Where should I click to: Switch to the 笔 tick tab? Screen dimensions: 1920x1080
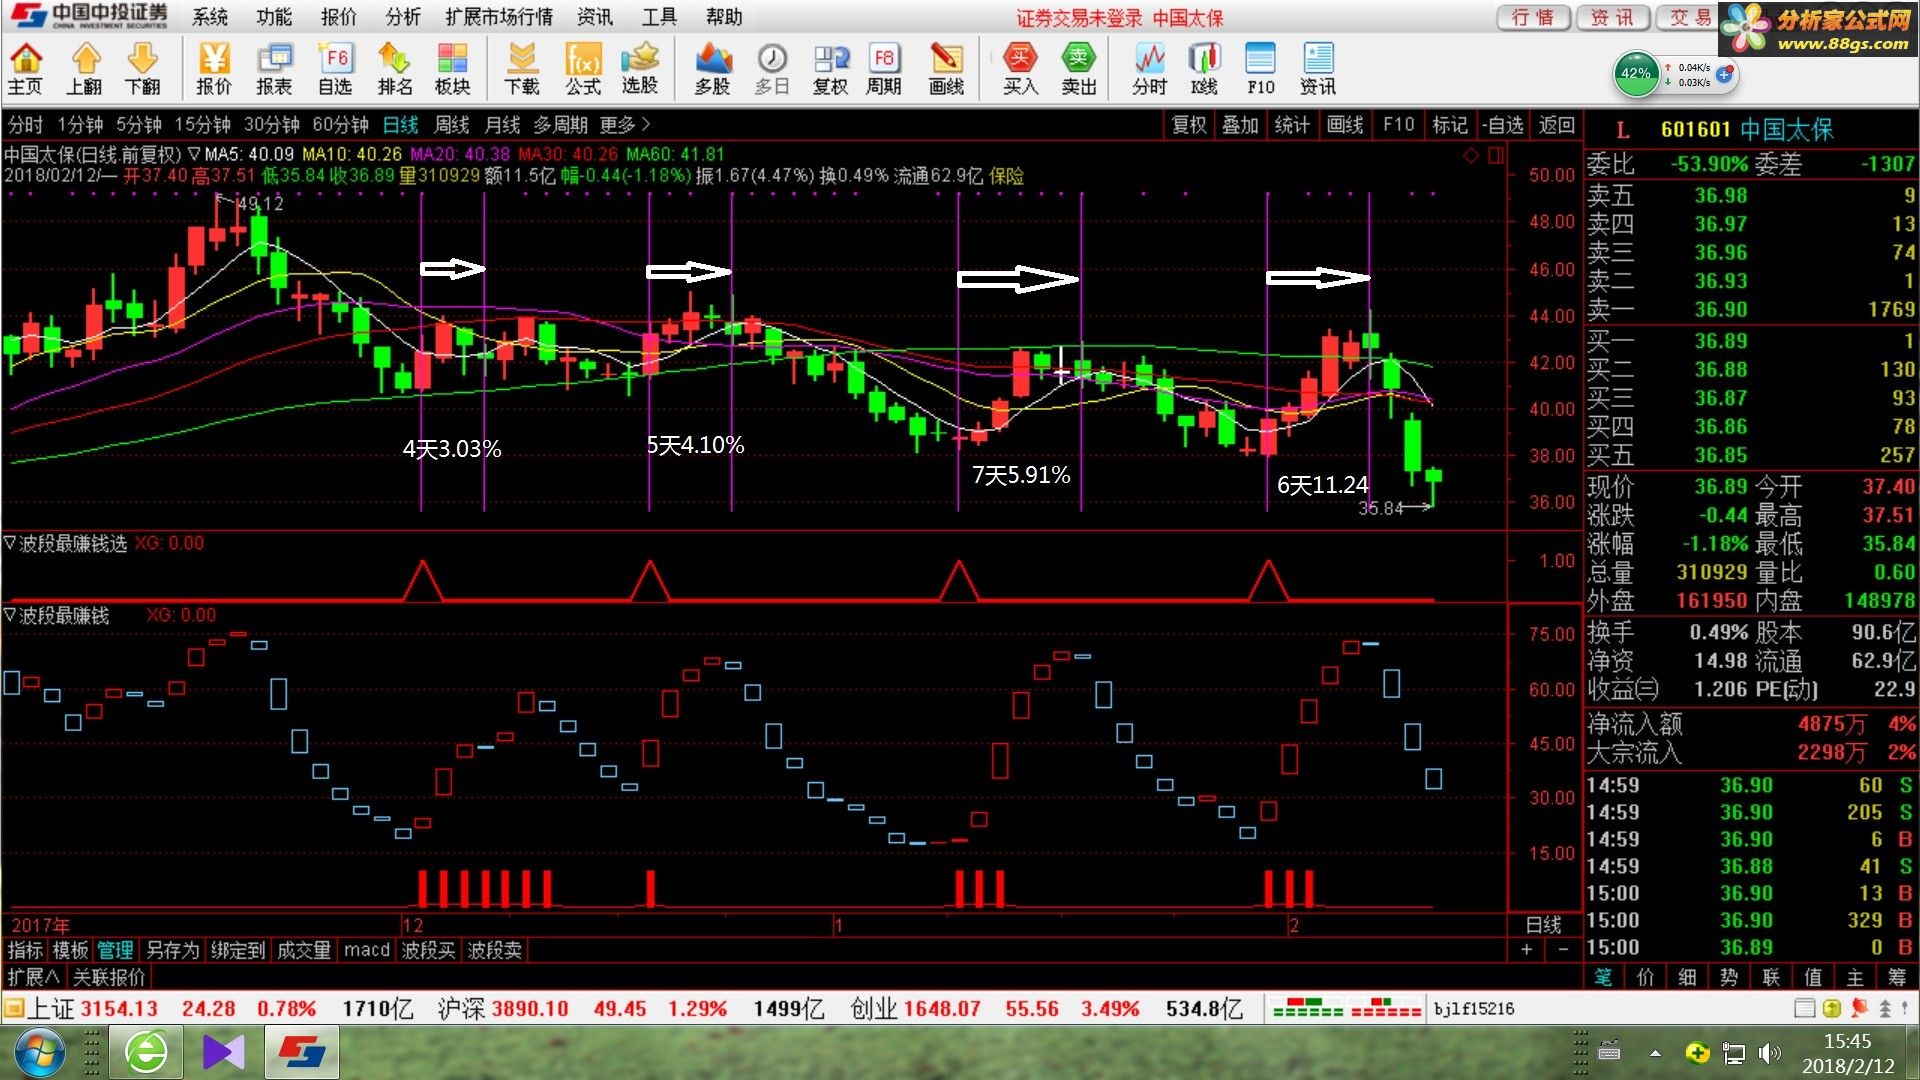tap(1603, 977)
